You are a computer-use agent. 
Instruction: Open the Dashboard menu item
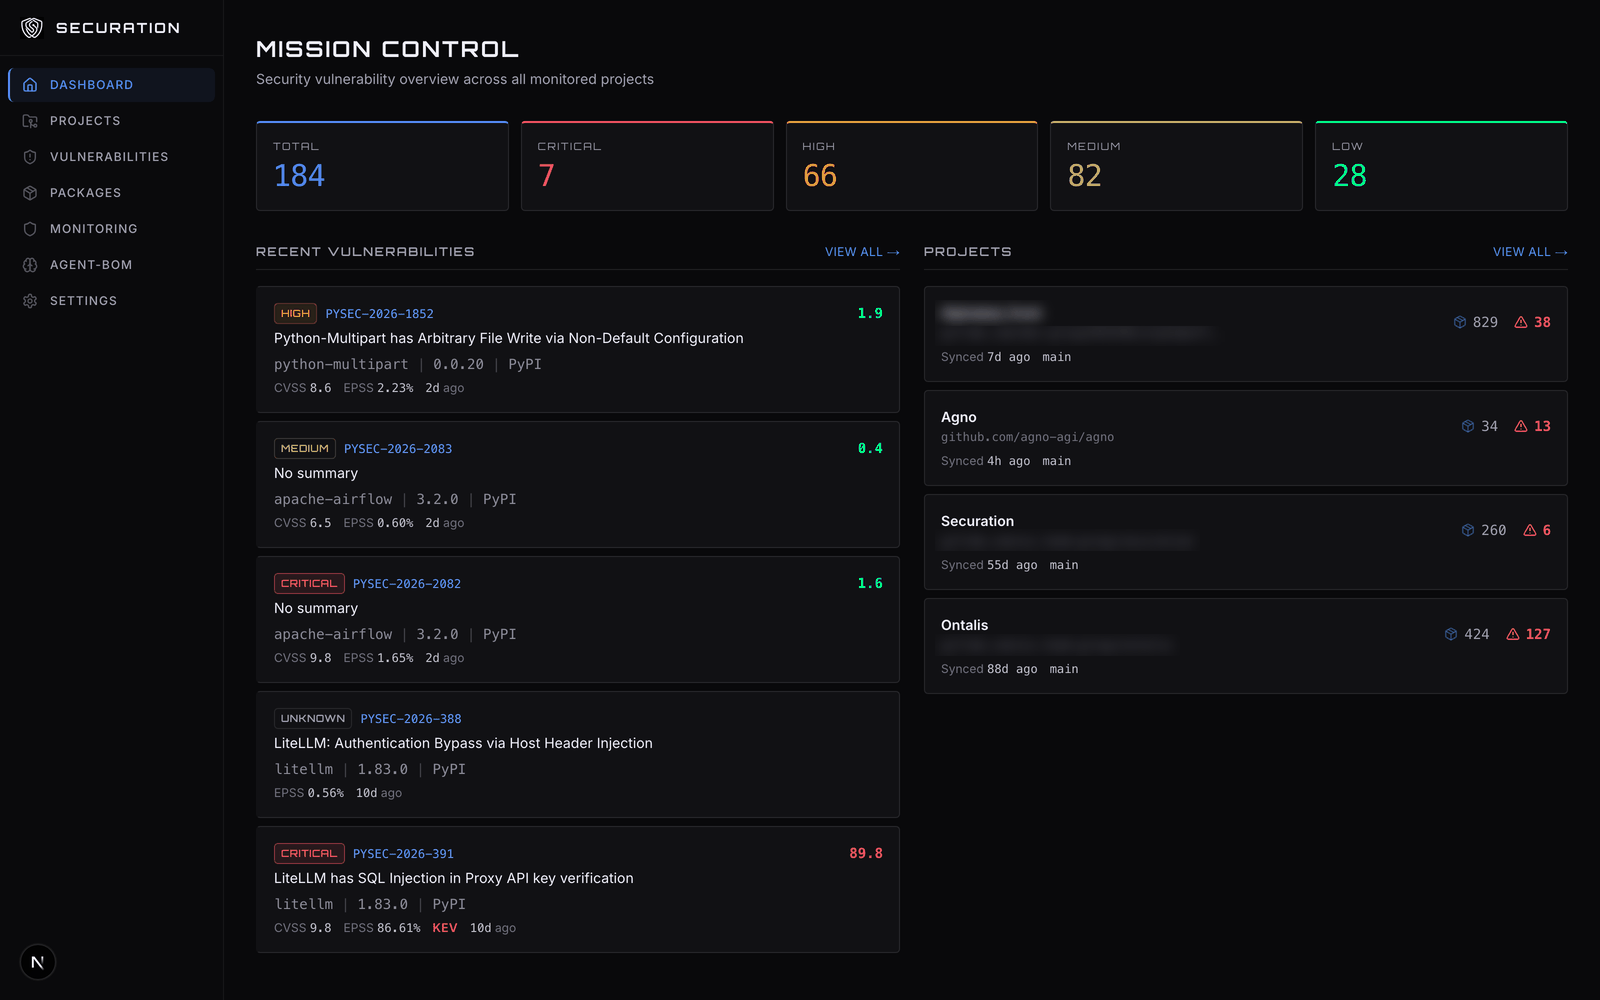coord(112,85)
